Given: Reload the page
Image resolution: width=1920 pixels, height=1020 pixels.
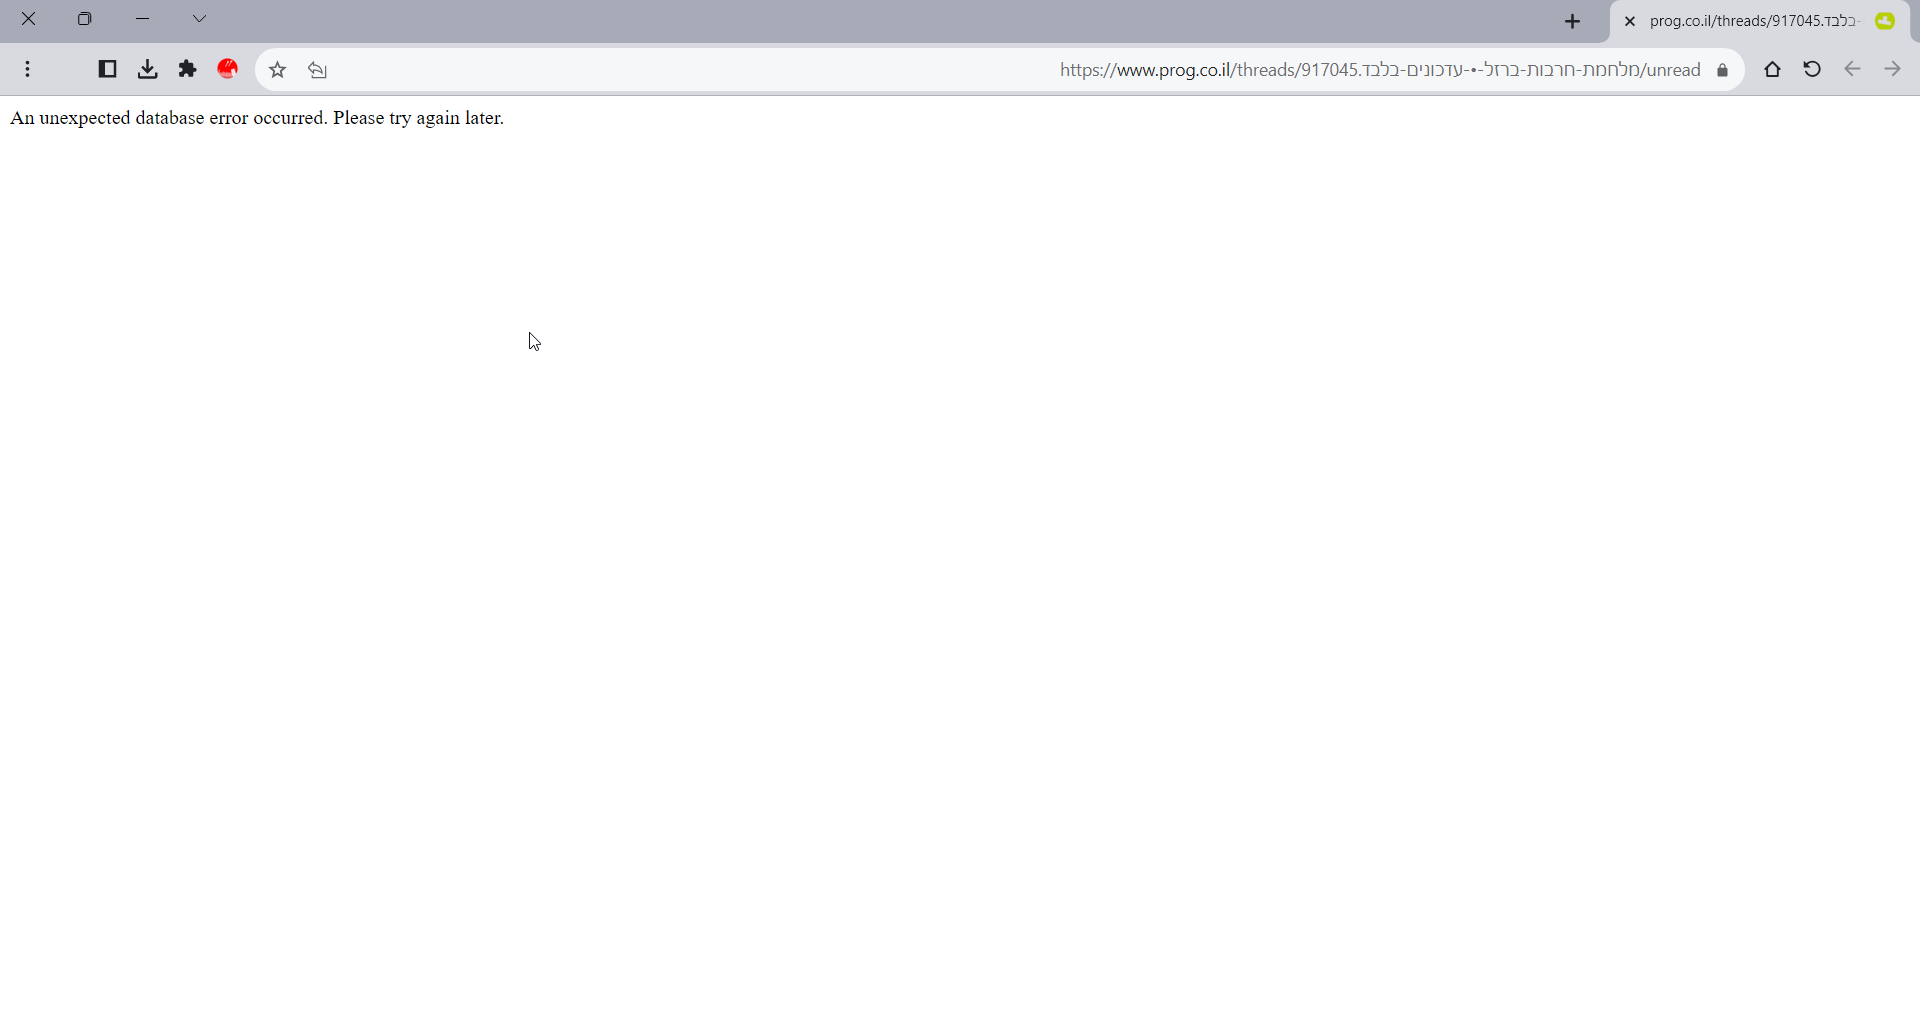Looking at the screenshot, I should [1812, 69].
